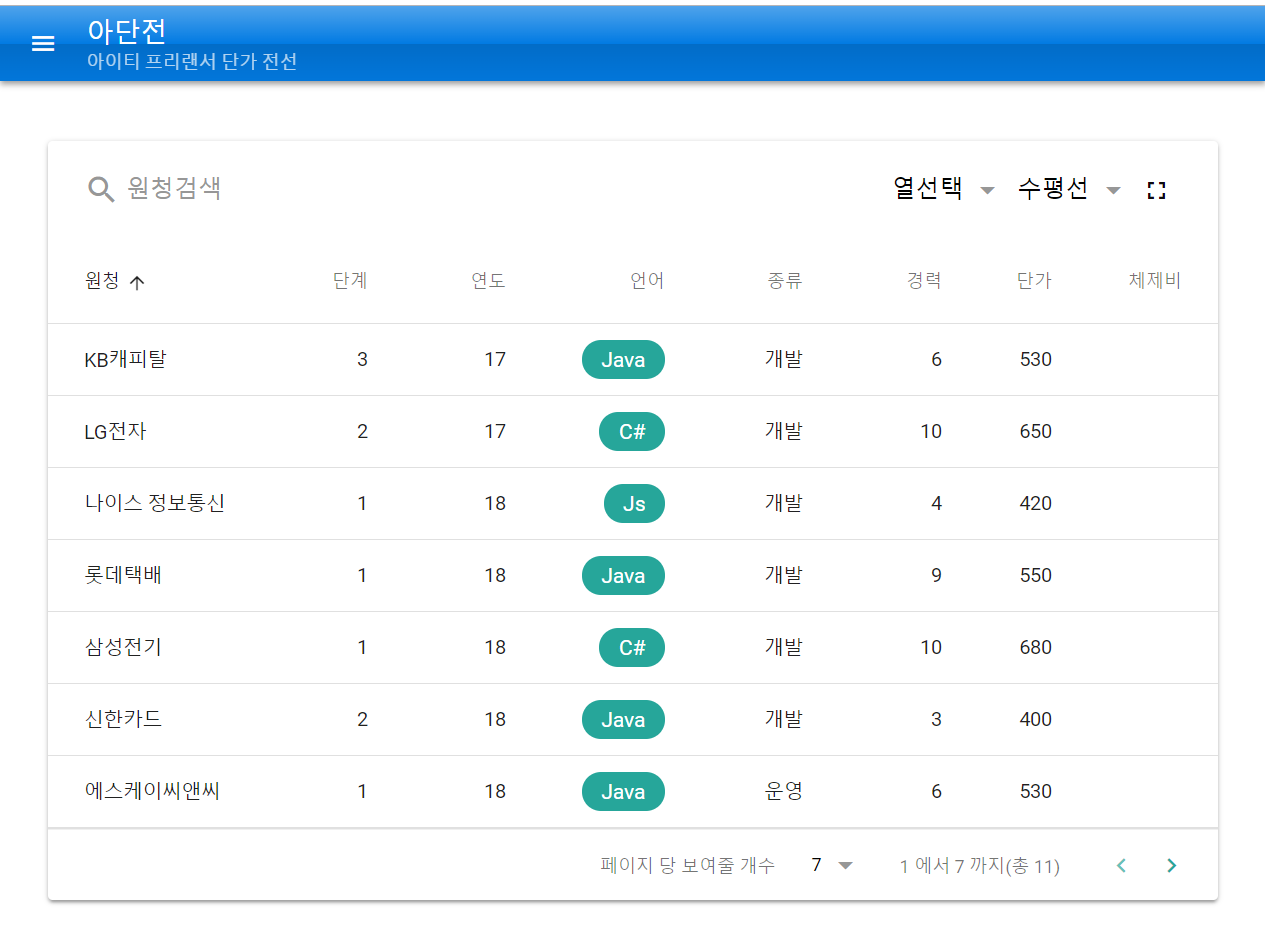Click stage value 3 in KB캐피탈 row

tap(362, 360)
